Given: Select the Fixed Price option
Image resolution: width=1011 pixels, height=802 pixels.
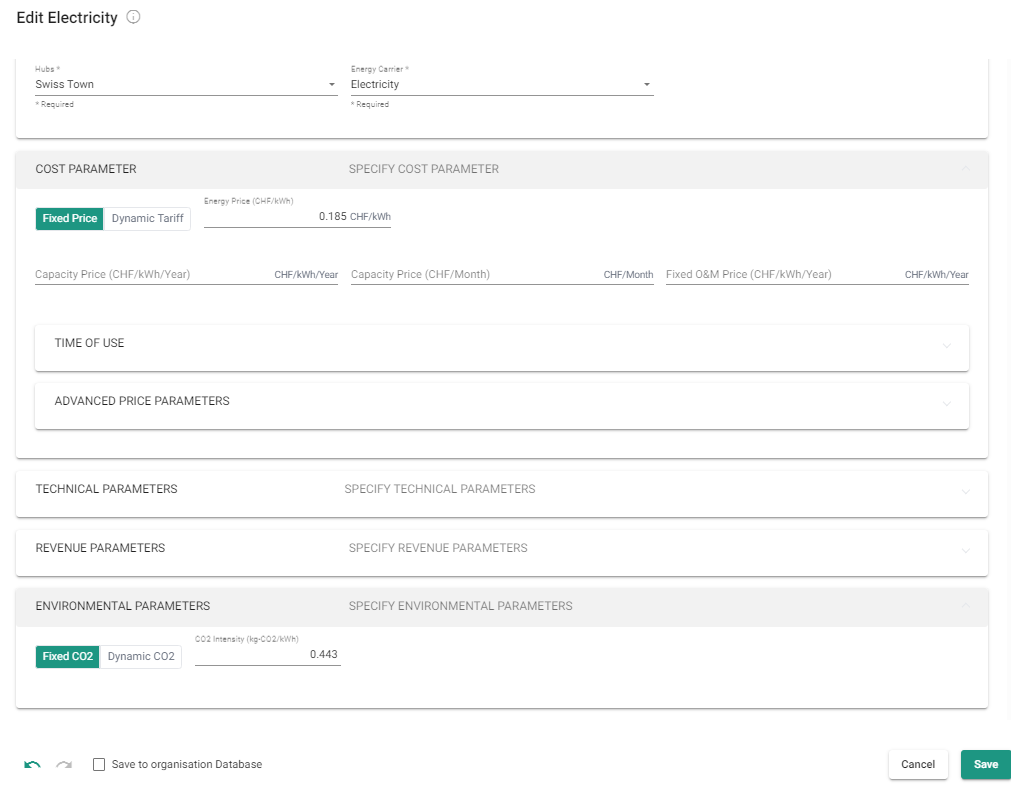Looking at the screenshot, I should coord(70,218).
